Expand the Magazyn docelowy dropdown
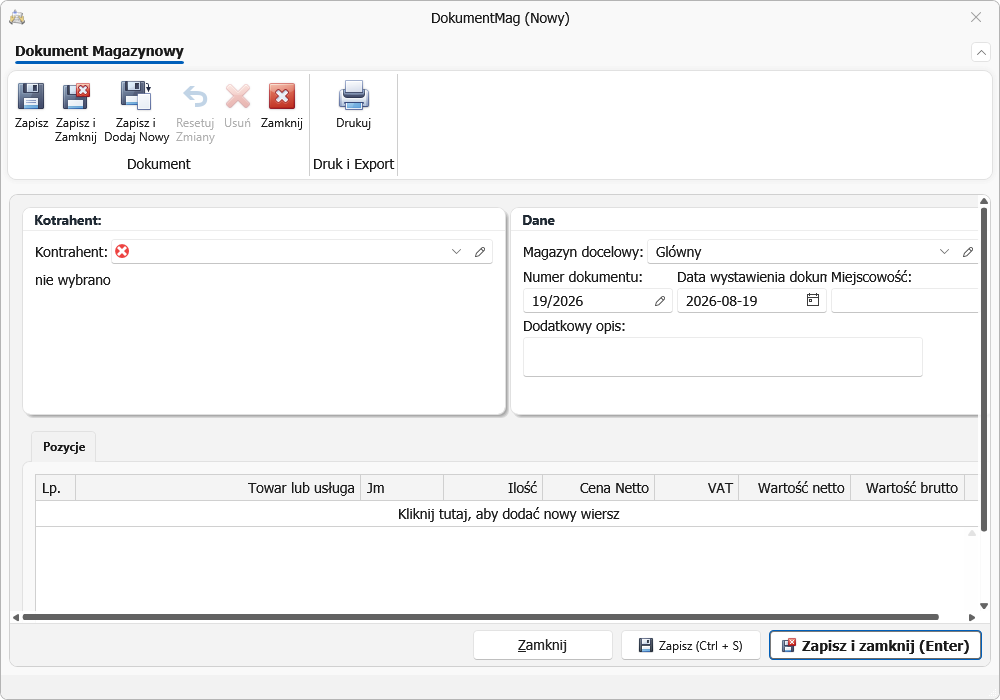The width and height of the screenshot is (1000, 700). click(x=945, y=252)
